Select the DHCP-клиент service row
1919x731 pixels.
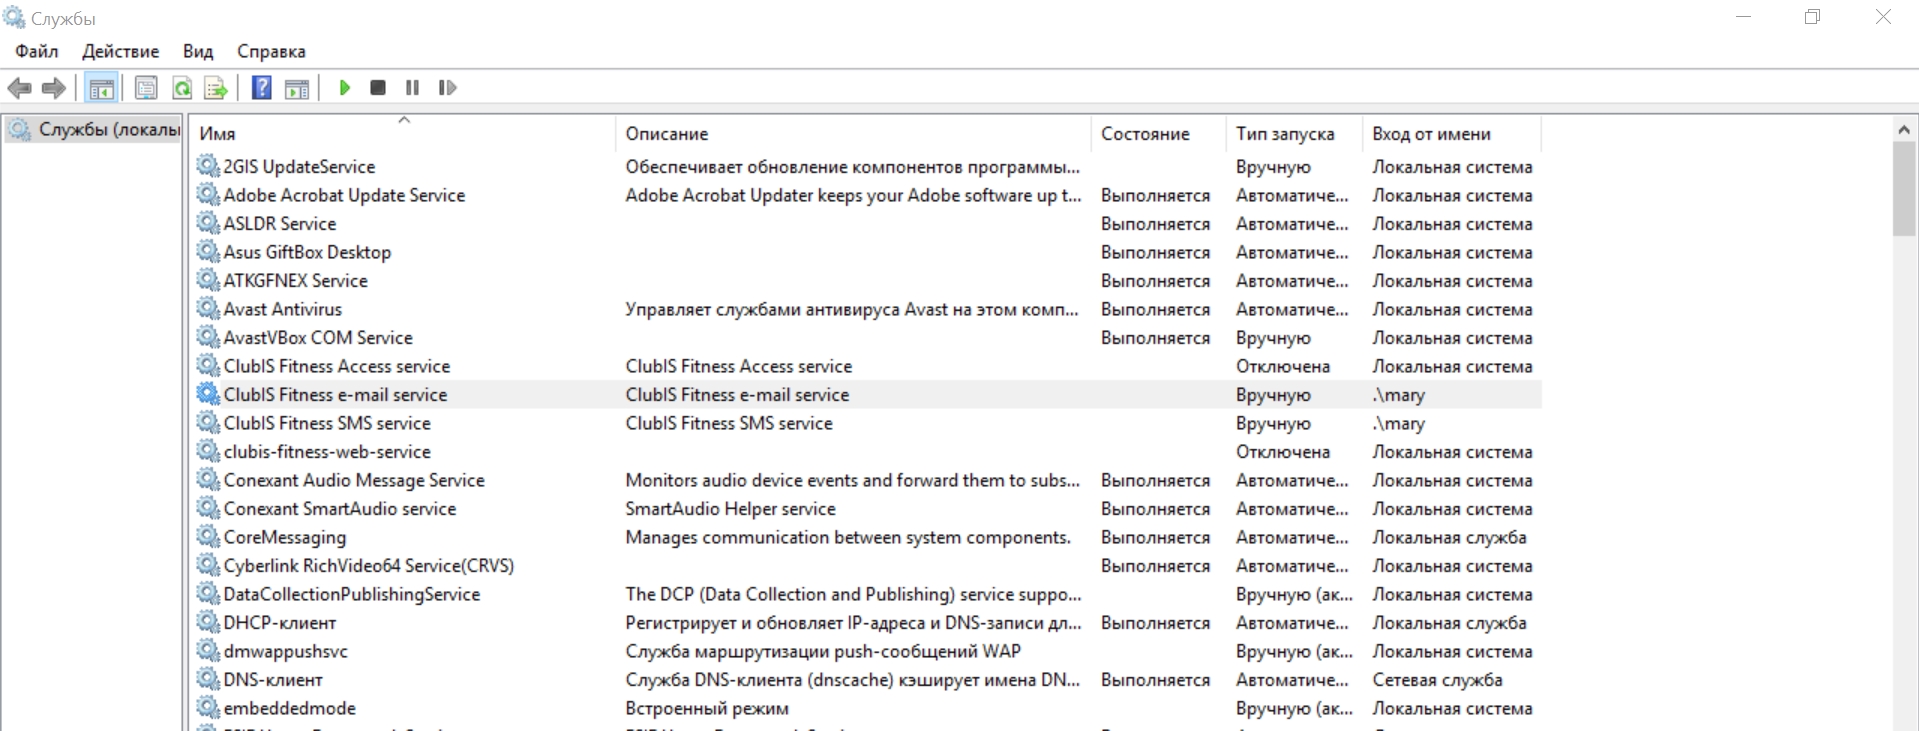click(868, 623)
